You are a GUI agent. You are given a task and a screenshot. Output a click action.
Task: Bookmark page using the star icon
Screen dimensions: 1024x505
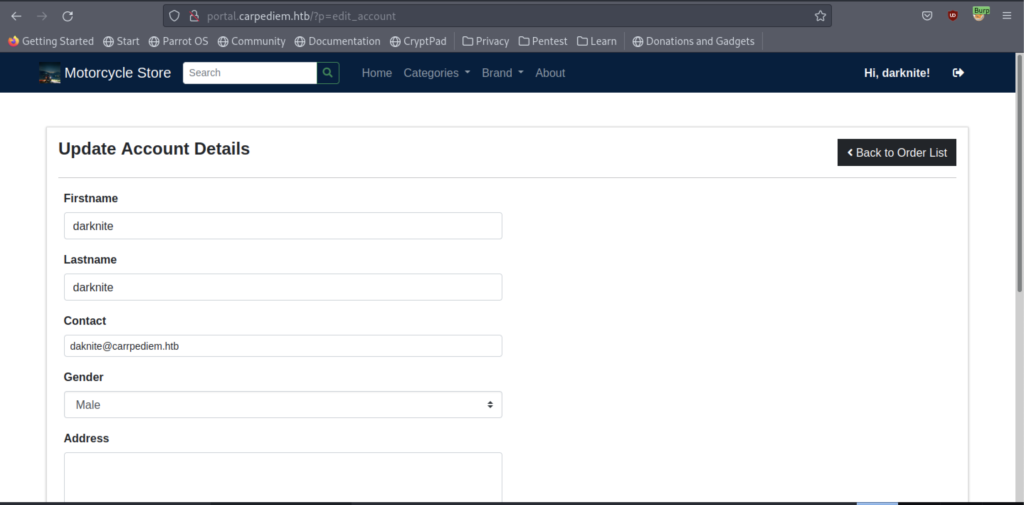coord(820,16)
